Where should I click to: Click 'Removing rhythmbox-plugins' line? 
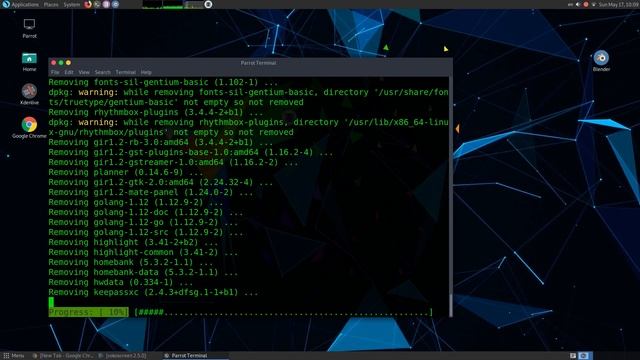(x=156, y=112)
